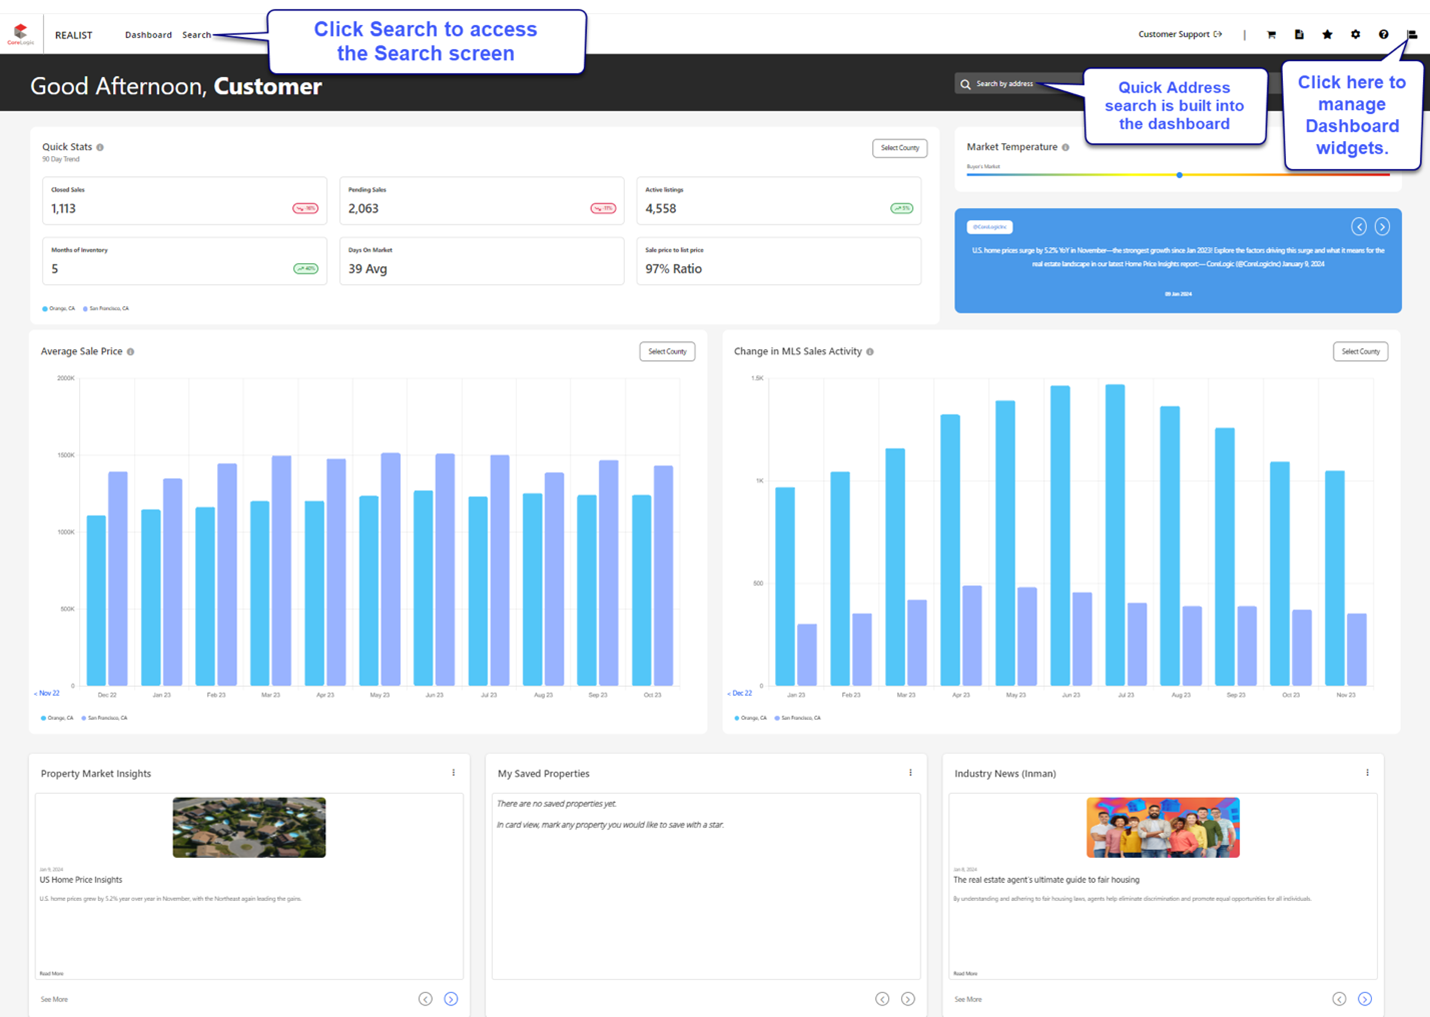Open Select County for Average Sale Price
Screen dimensions: 1430x1017
(667, 352)
